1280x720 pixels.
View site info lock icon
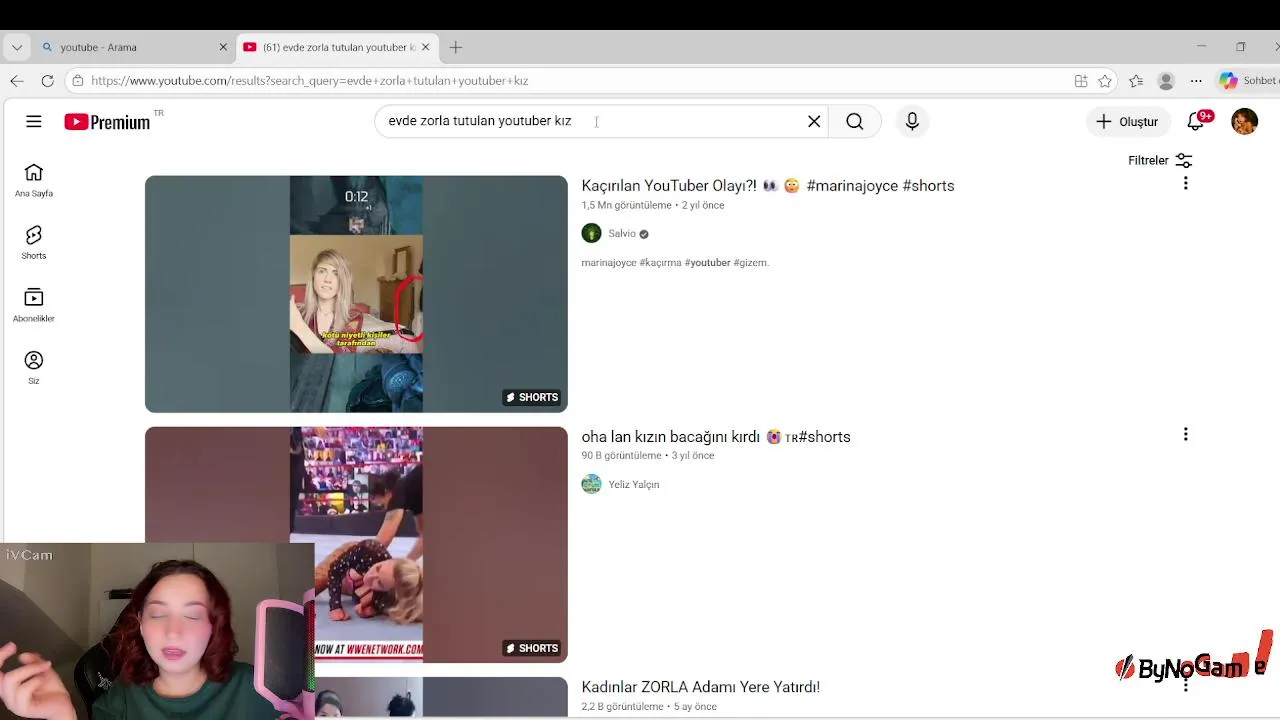pyautogui.click(x=77, y=80)
